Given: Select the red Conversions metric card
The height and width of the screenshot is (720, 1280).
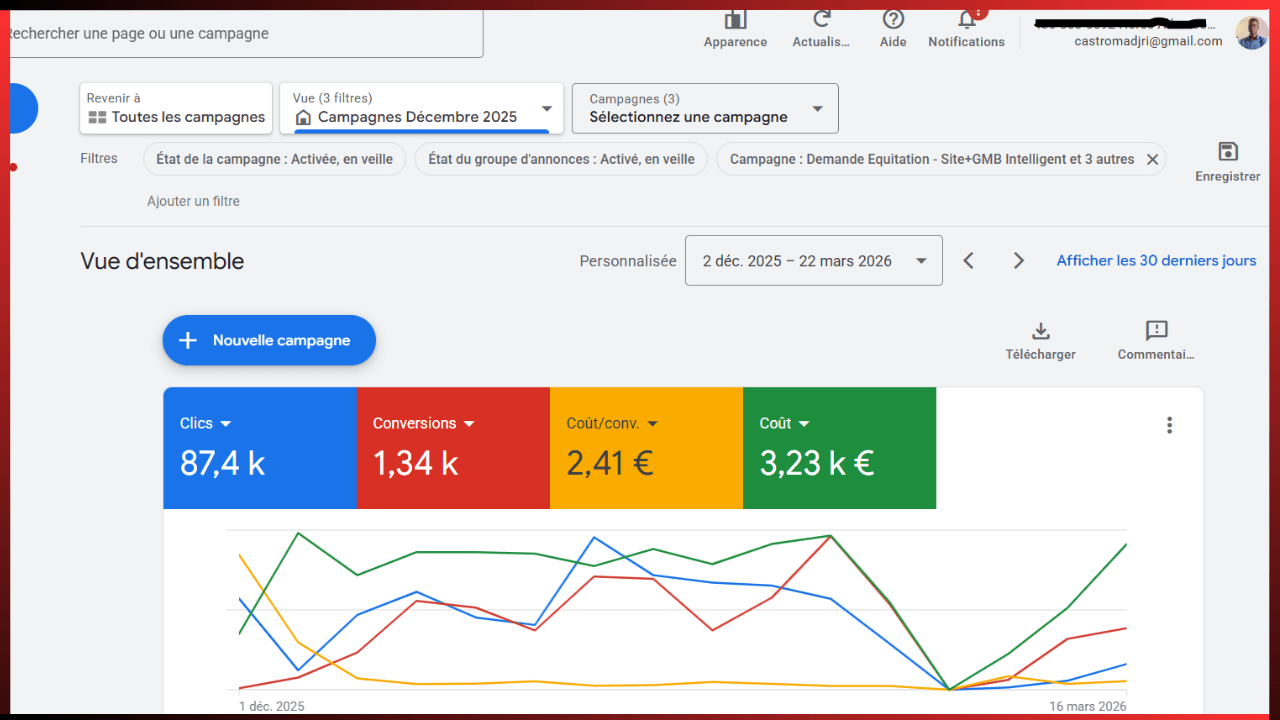Looking at the screenshot, I should coord(453,448).
